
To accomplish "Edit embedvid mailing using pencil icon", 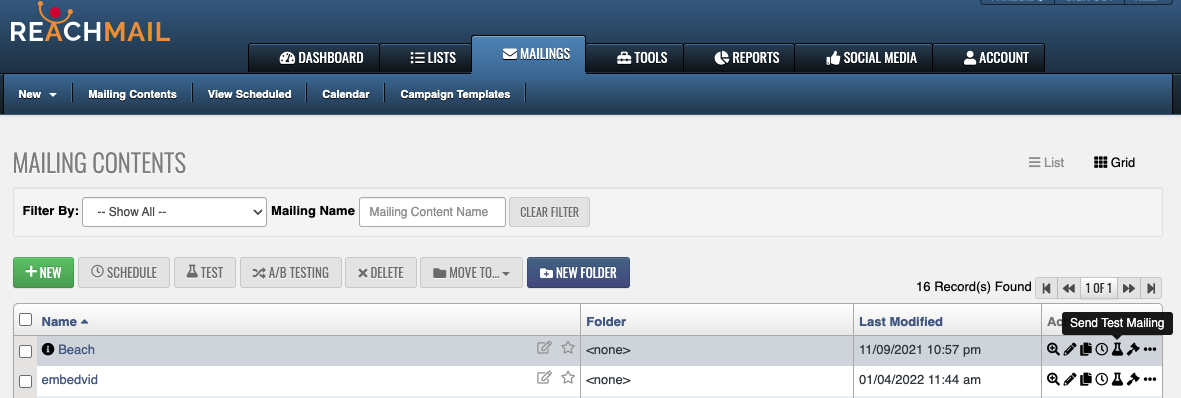I will pos(1070,379).
